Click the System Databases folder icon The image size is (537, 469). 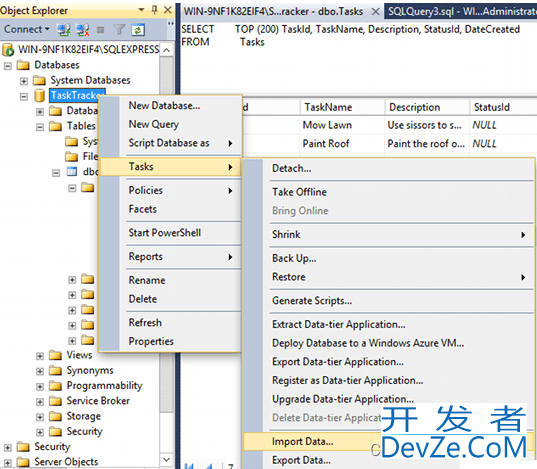coord(39,81)
